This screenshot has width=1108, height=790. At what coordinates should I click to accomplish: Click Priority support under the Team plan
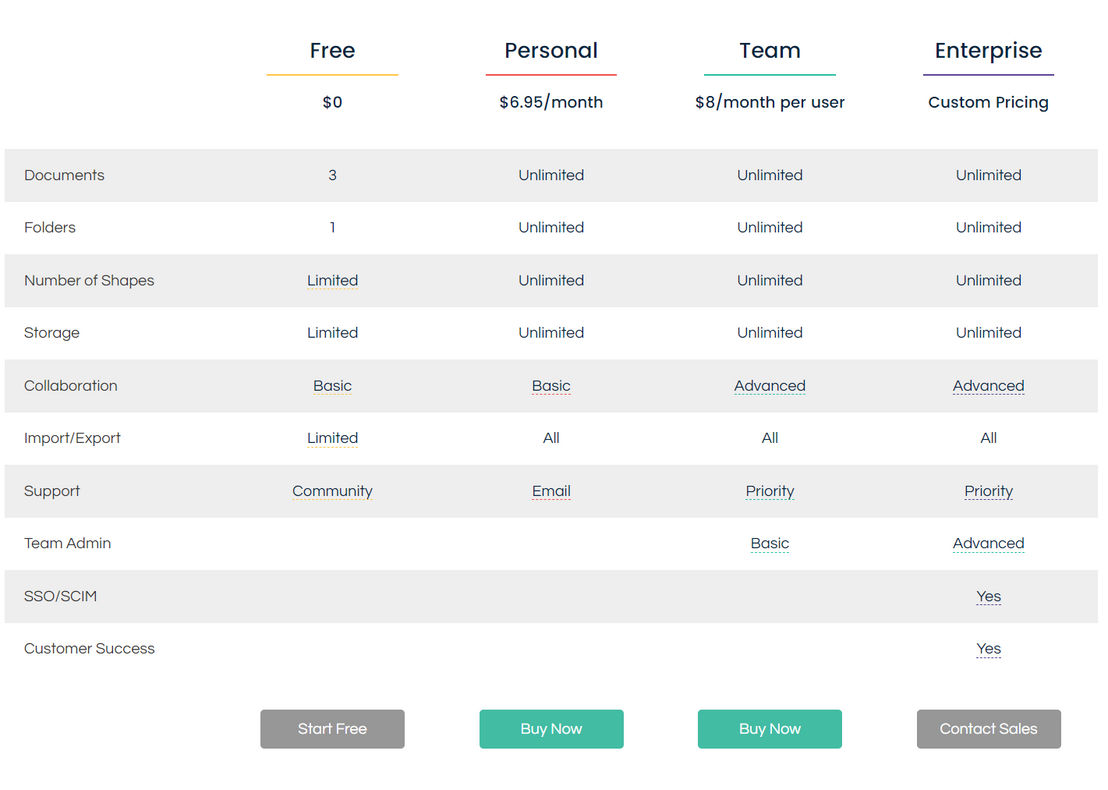[x=770, y=491]
